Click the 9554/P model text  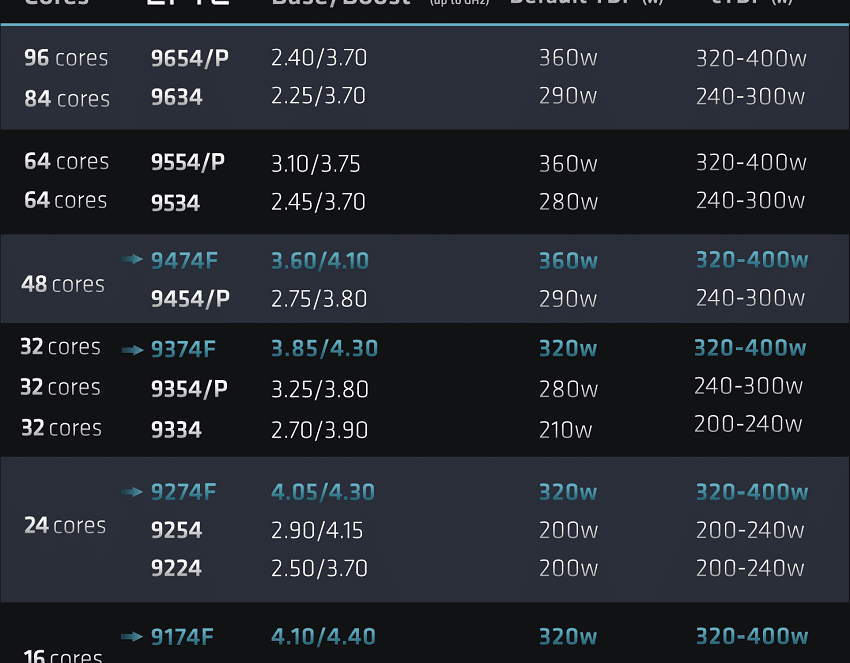188,162
